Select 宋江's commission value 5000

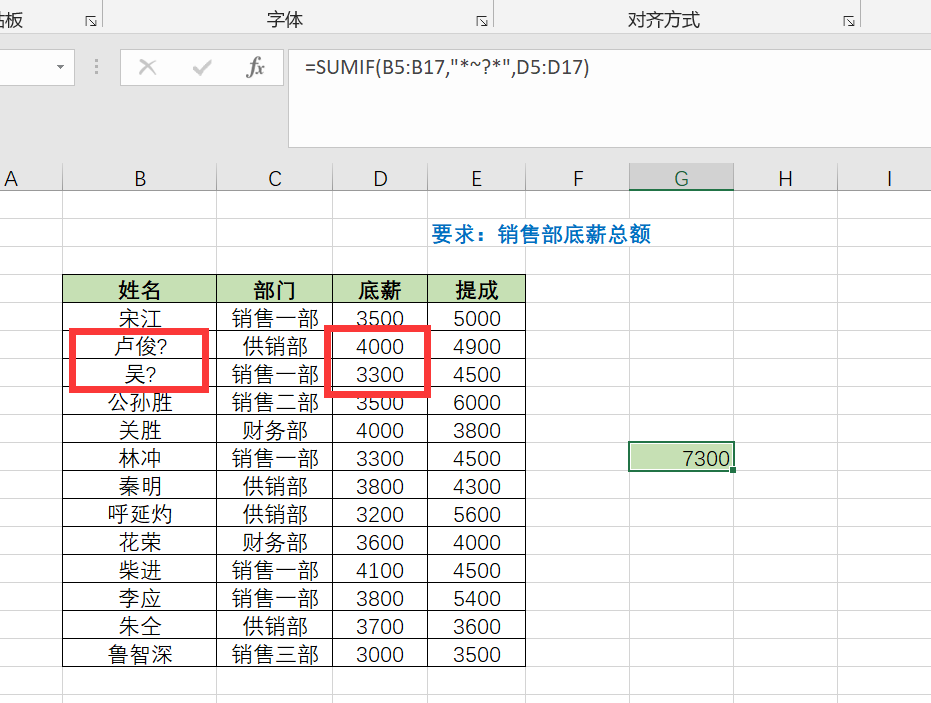476,317
